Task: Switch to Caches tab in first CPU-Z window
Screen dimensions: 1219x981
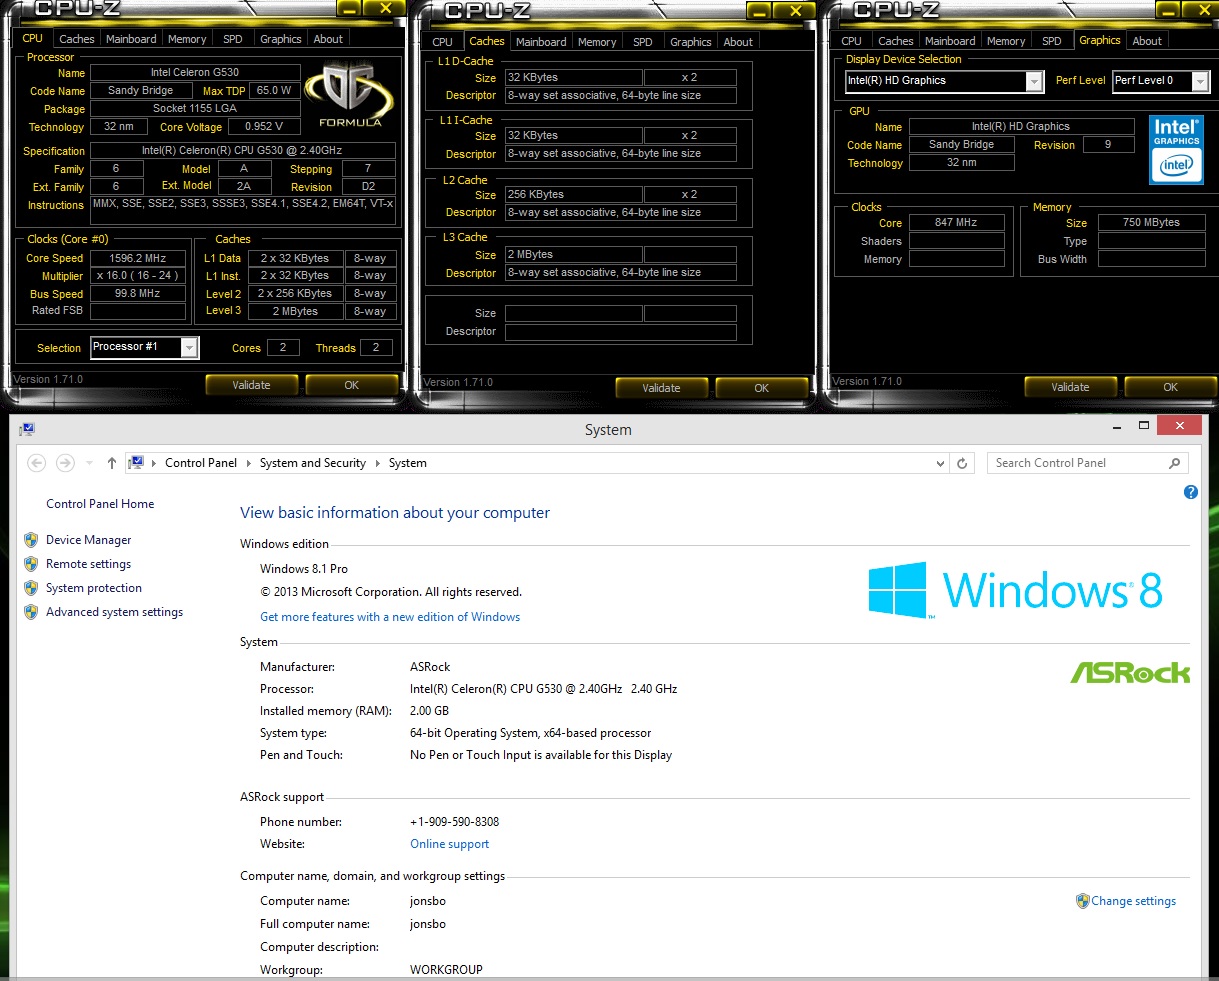Action: click(76, 39)
